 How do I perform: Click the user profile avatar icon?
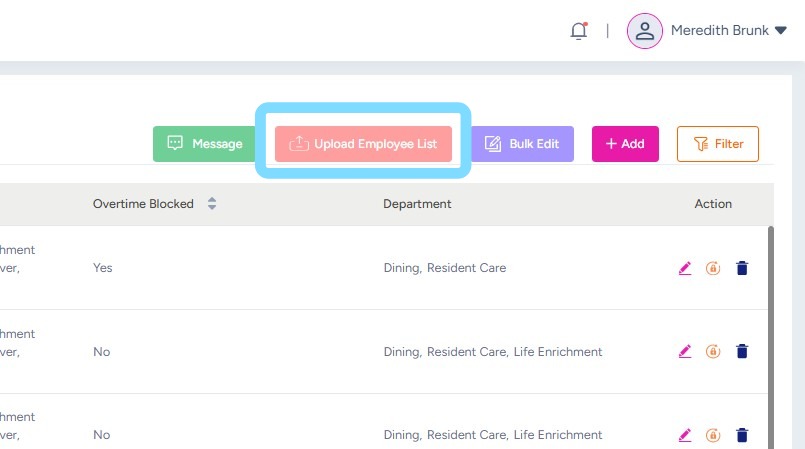tap(645, 31)
